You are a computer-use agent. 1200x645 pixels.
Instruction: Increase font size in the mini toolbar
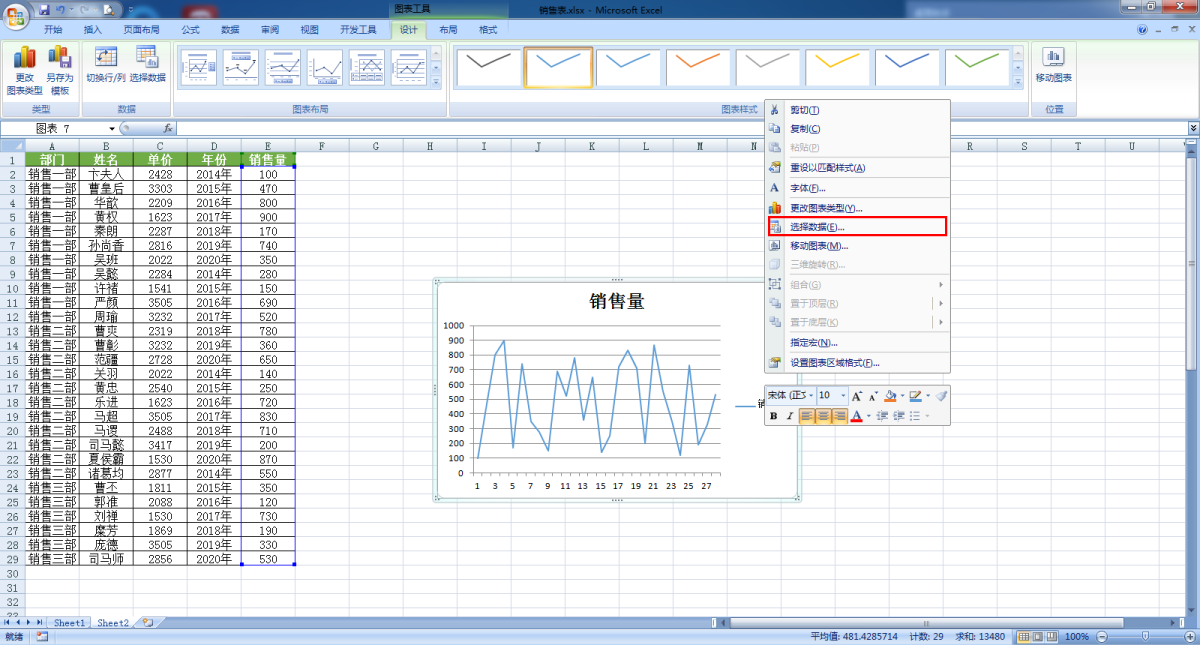coord(857,397)
